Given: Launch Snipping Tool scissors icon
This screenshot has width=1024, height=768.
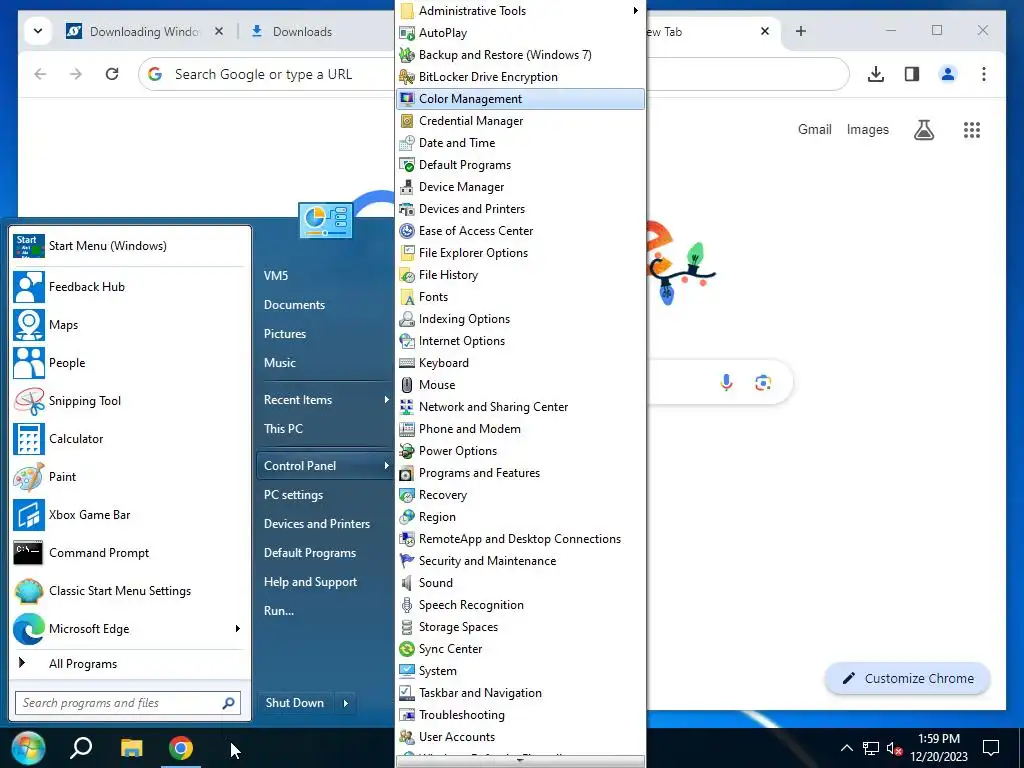Looking at the screenshot, I should click(x=29, y=401).
